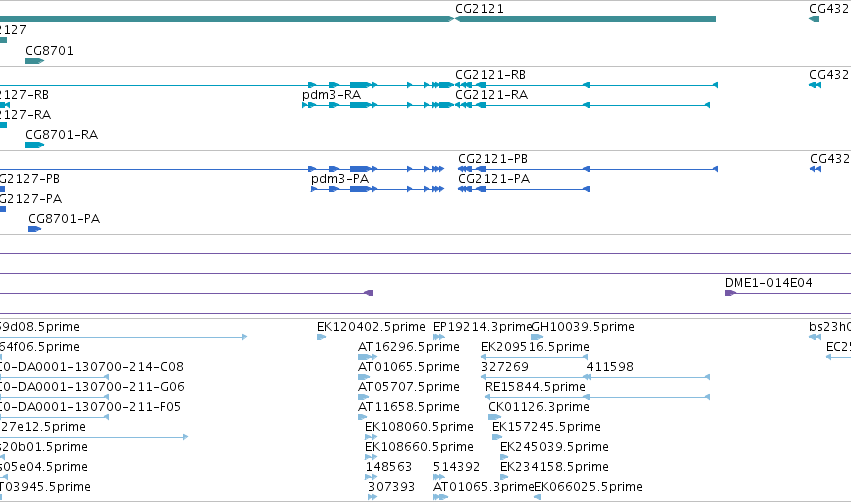Viewport: 851px width, 502px height.
Task: Open the CG8701-RA transcript label
Action: (61, 135)
